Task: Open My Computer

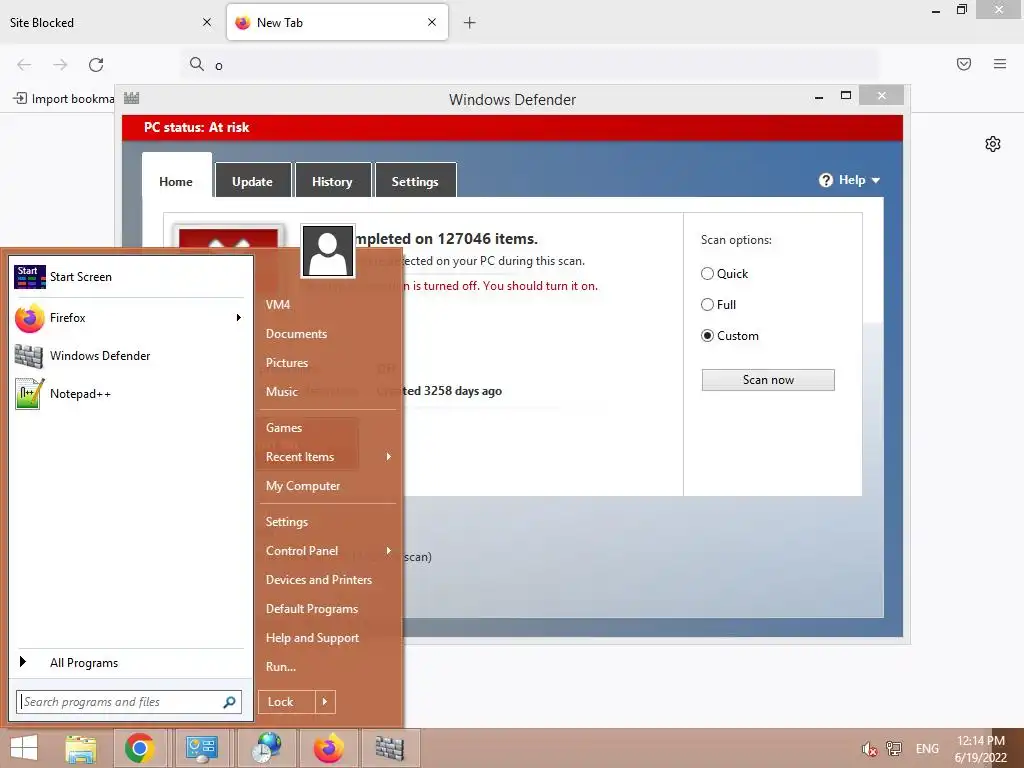Action: (303, 486)
